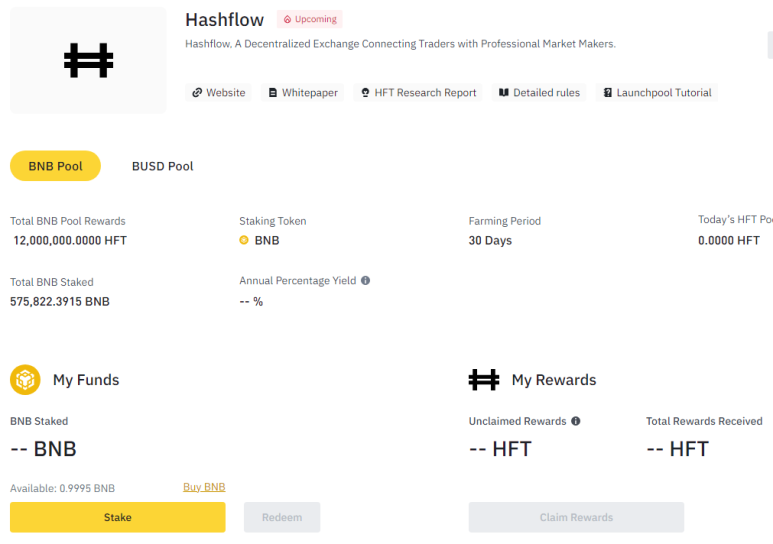Open the Whitepaper document link
Viewport: 773px width, 544px height.
pos(303,92)
